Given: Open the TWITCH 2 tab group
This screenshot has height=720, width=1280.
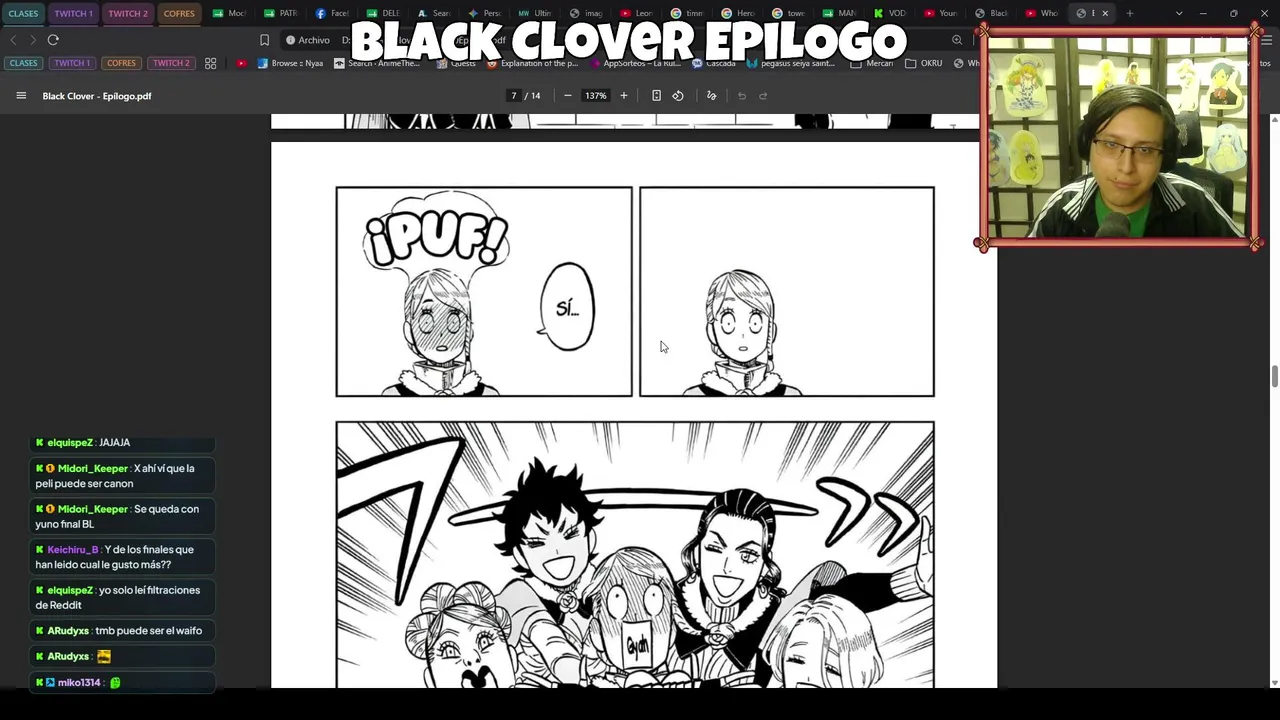Looking at the screenshot, I should [128, 13].
